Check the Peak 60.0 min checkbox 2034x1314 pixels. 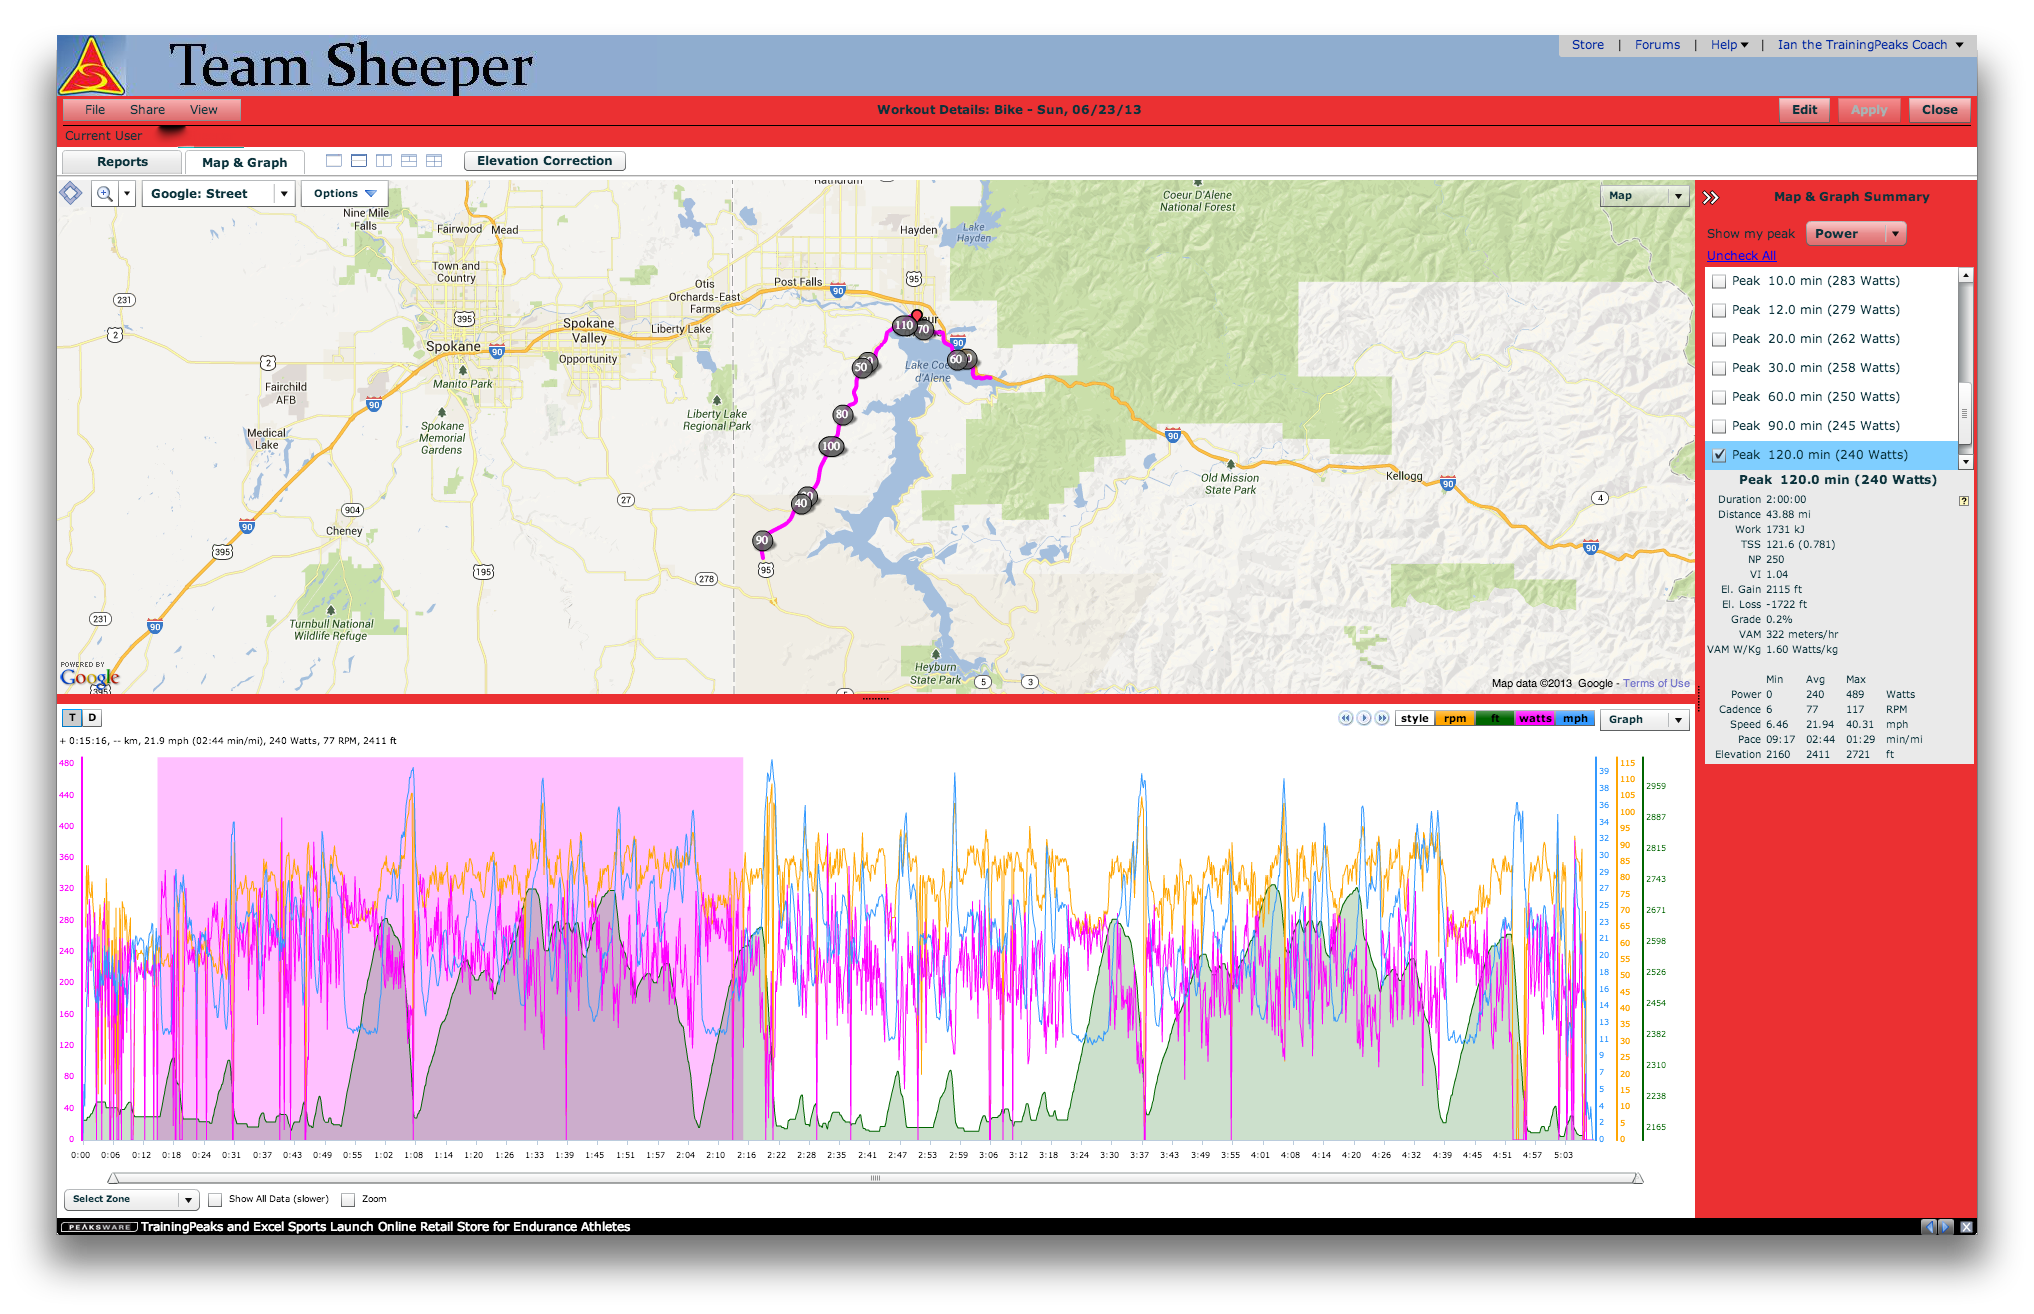[1719, 397]
